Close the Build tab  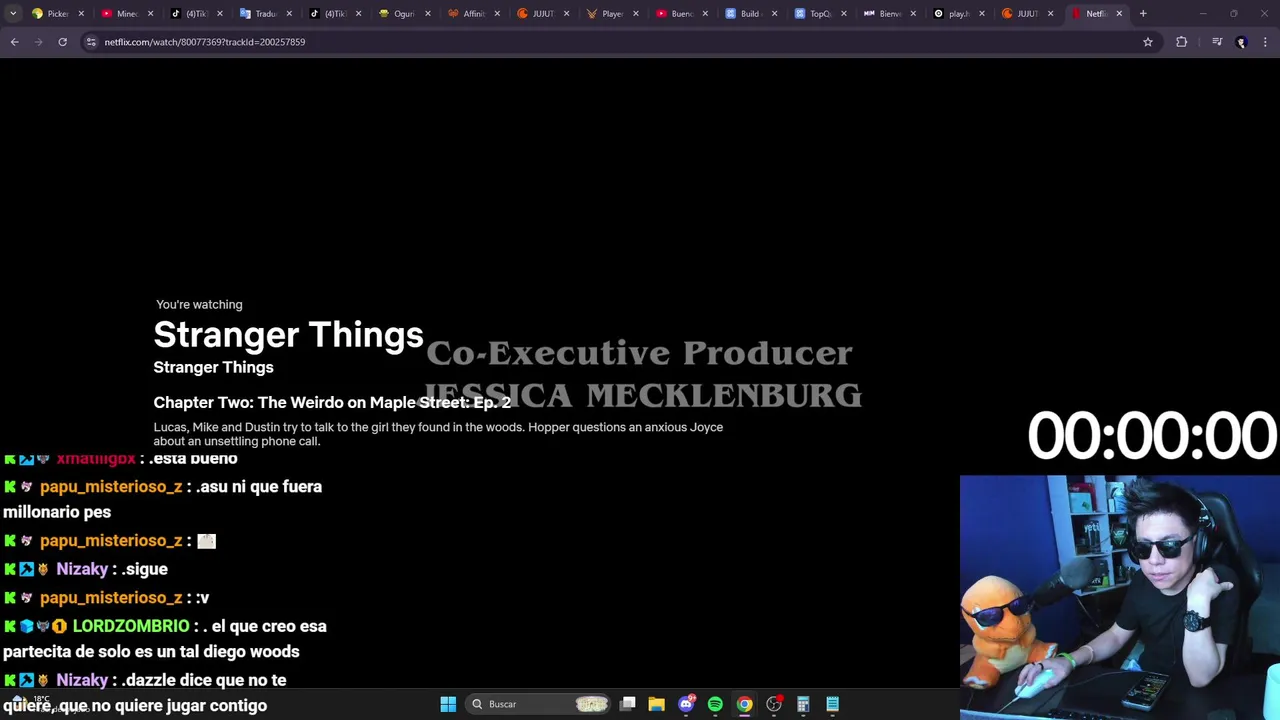(x=774, y=14)
